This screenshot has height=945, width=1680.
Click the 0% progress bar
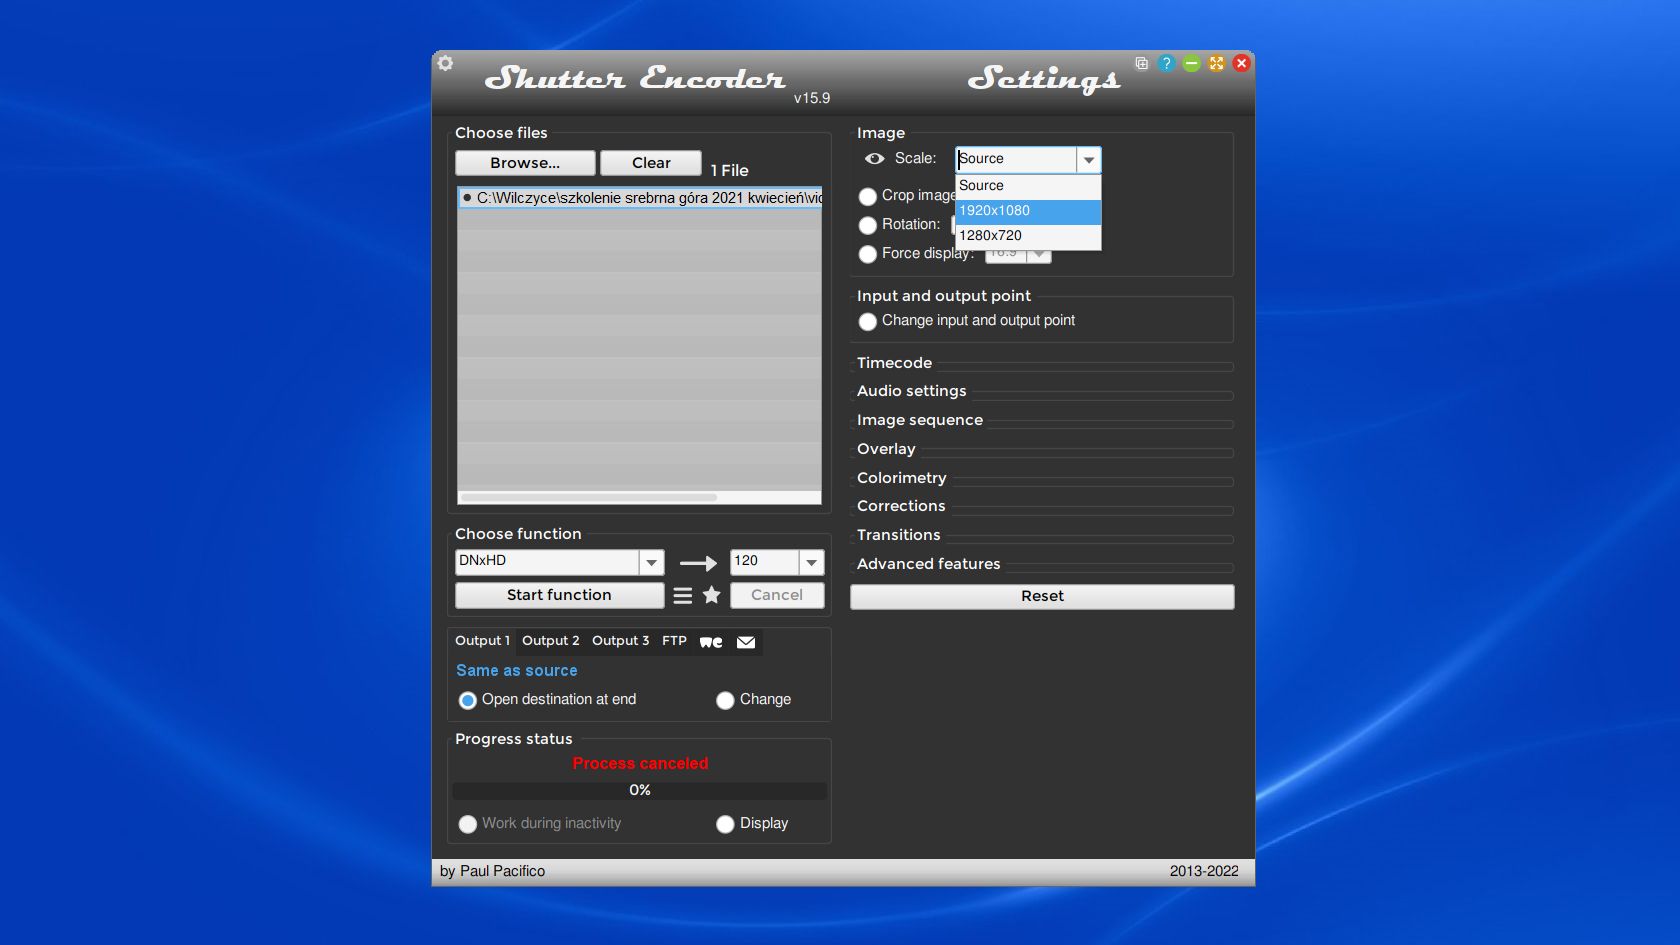pyautogui.click(x=640, y=791)
